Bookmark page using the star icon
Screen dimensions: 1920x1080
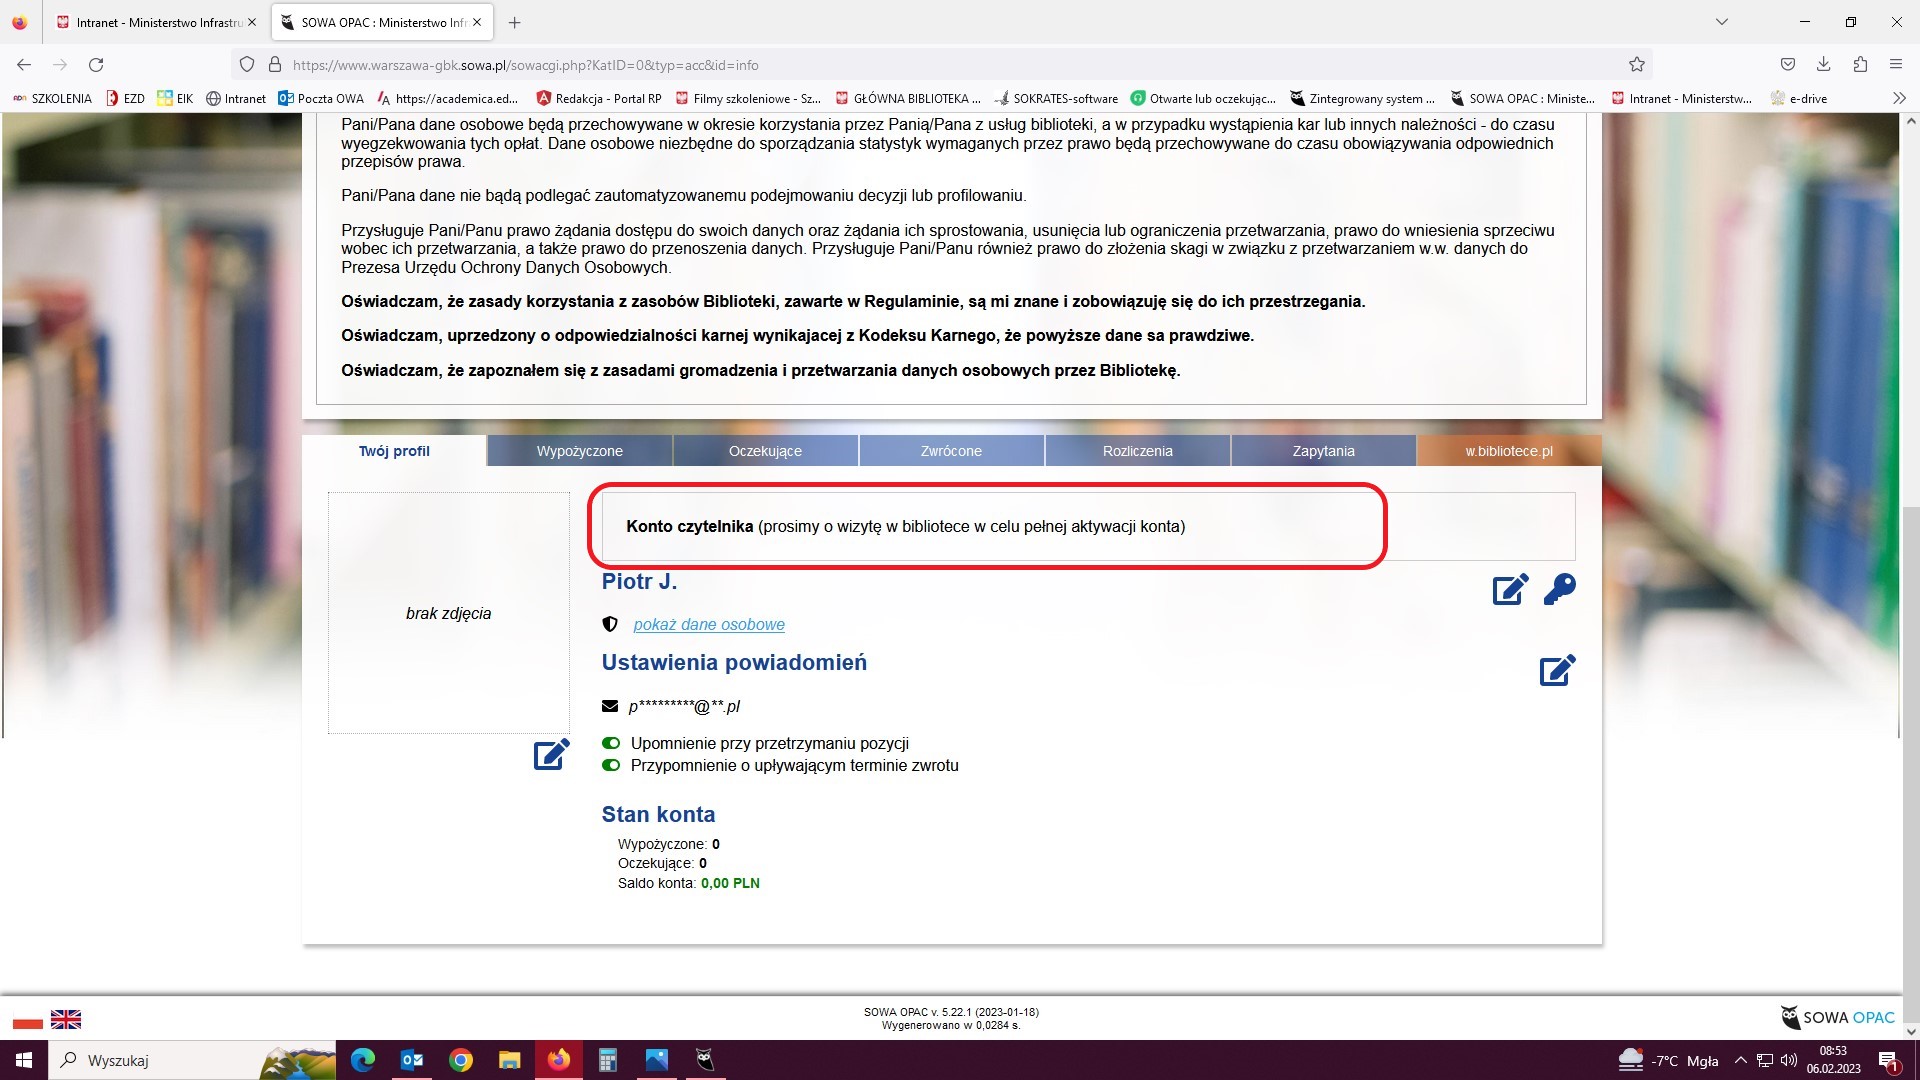(1637, 65)
